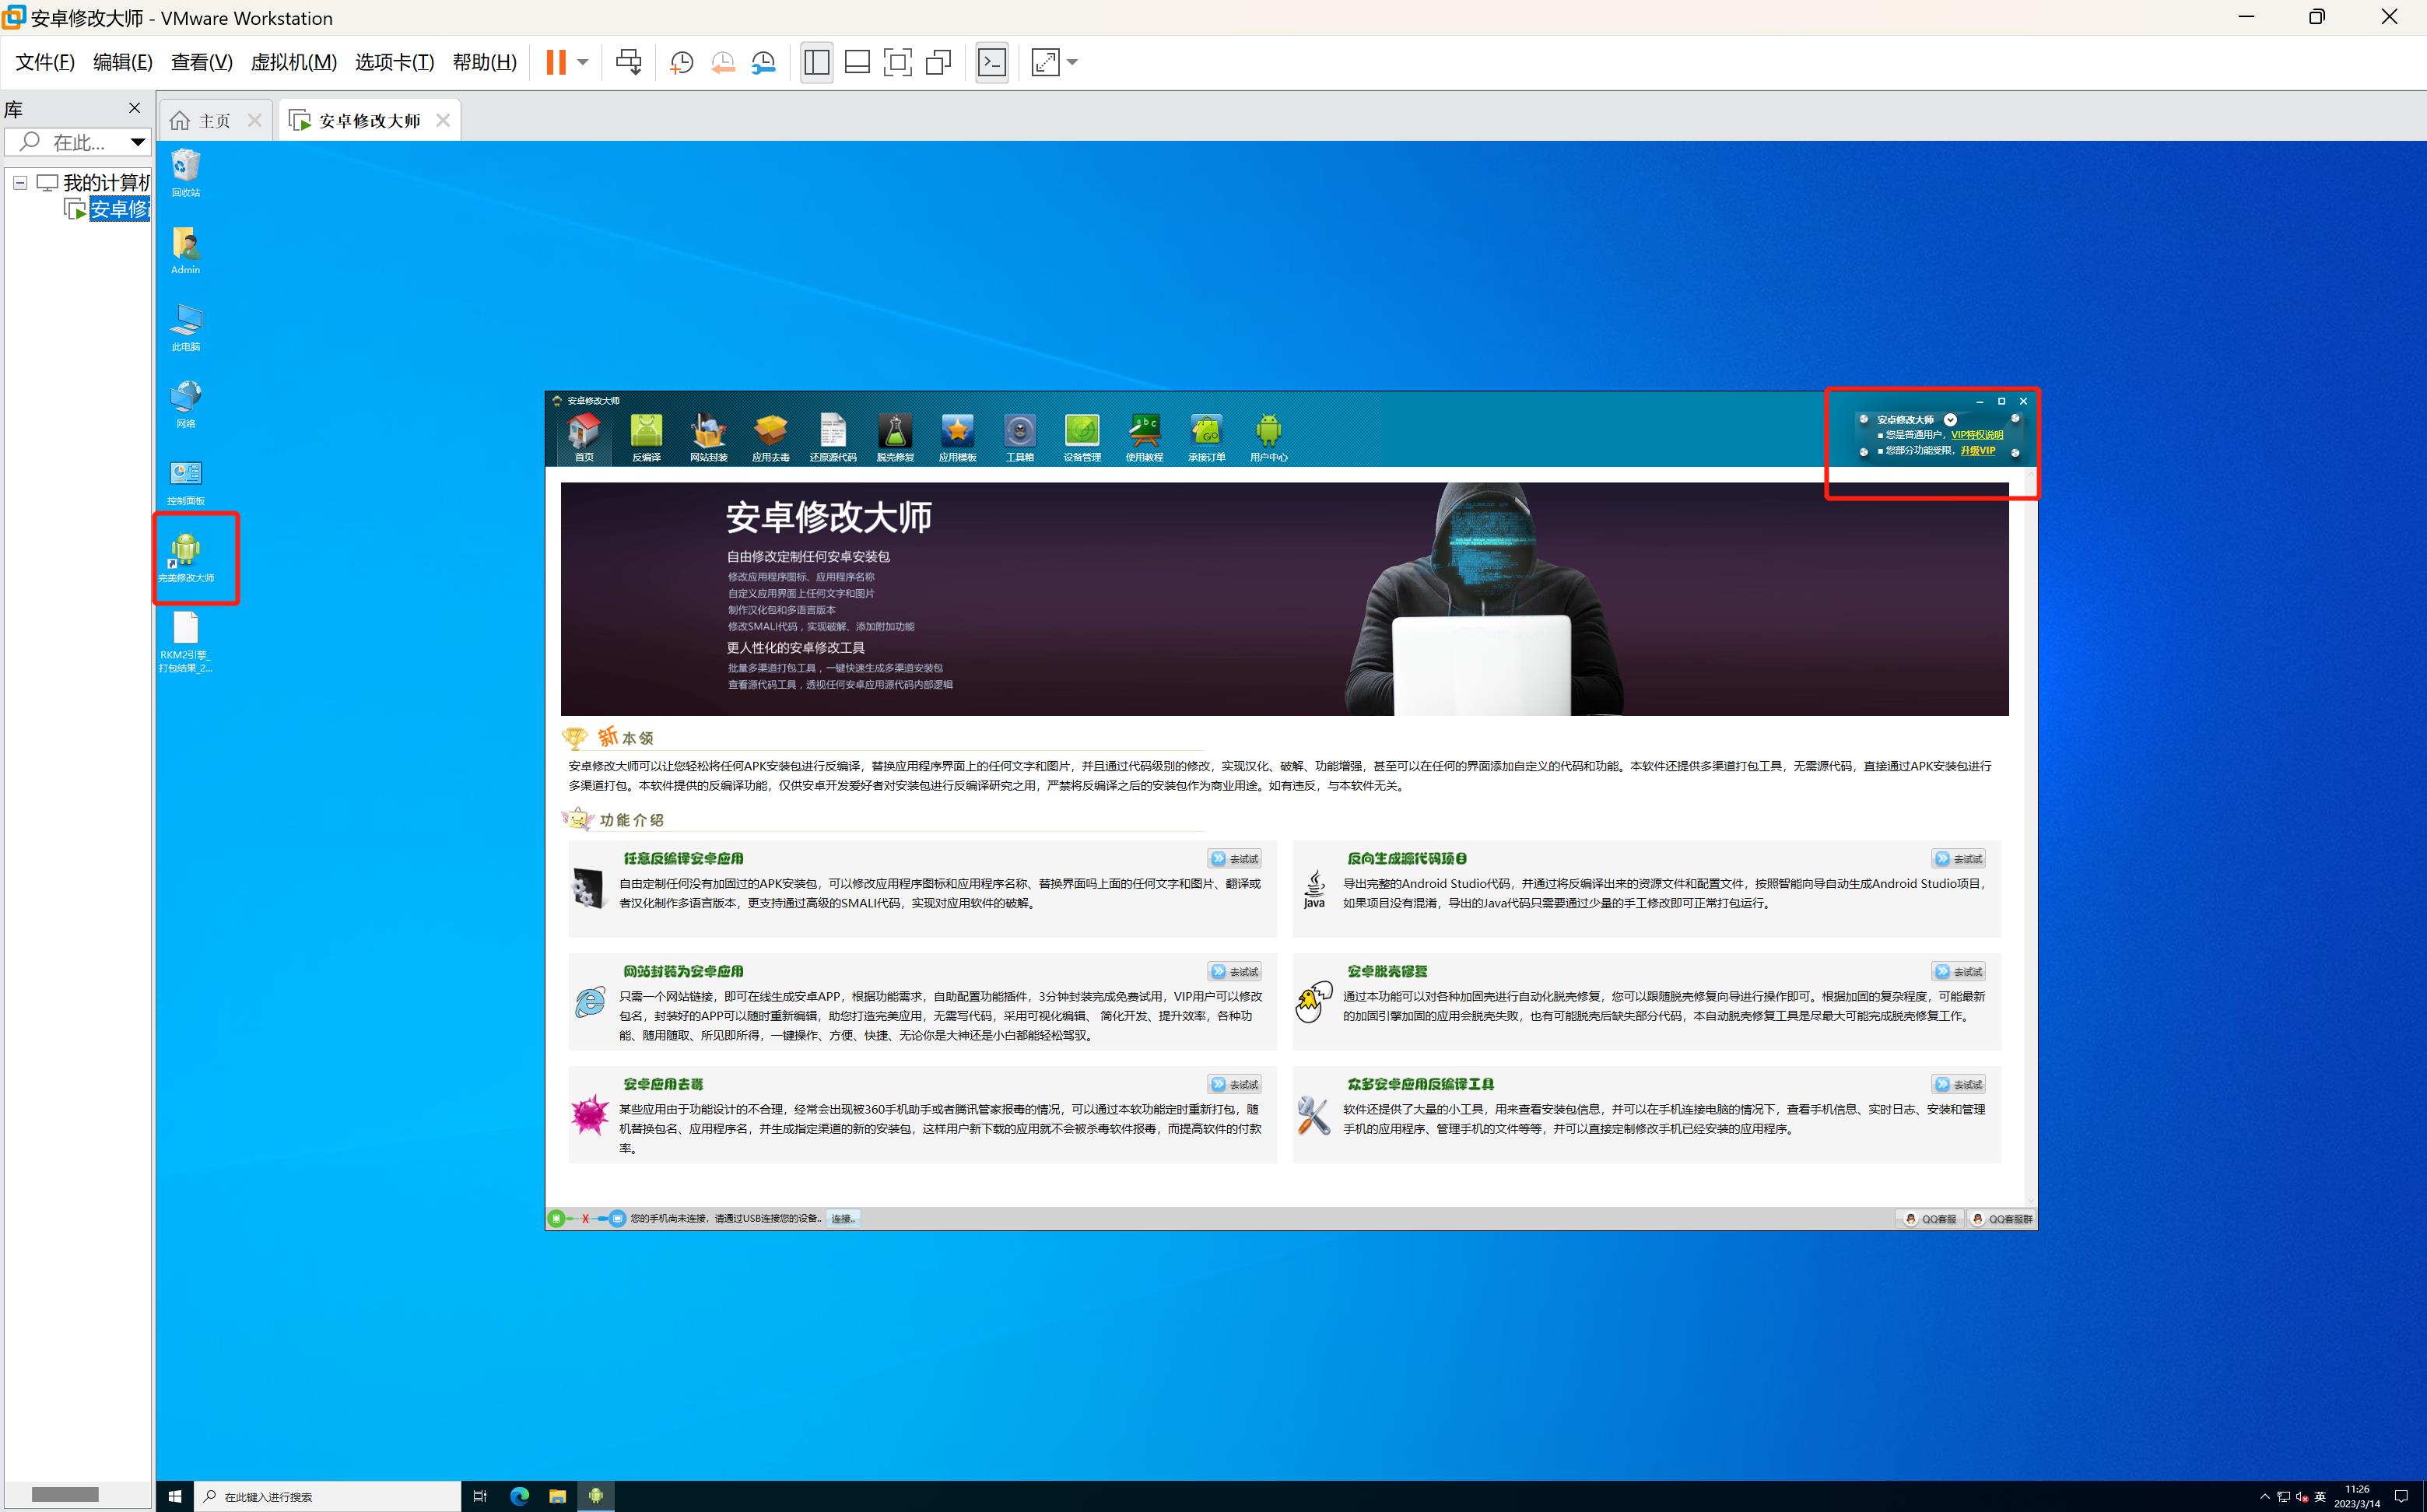Select the 完美修改大师 desktop shortcut

tap(186, 559)
